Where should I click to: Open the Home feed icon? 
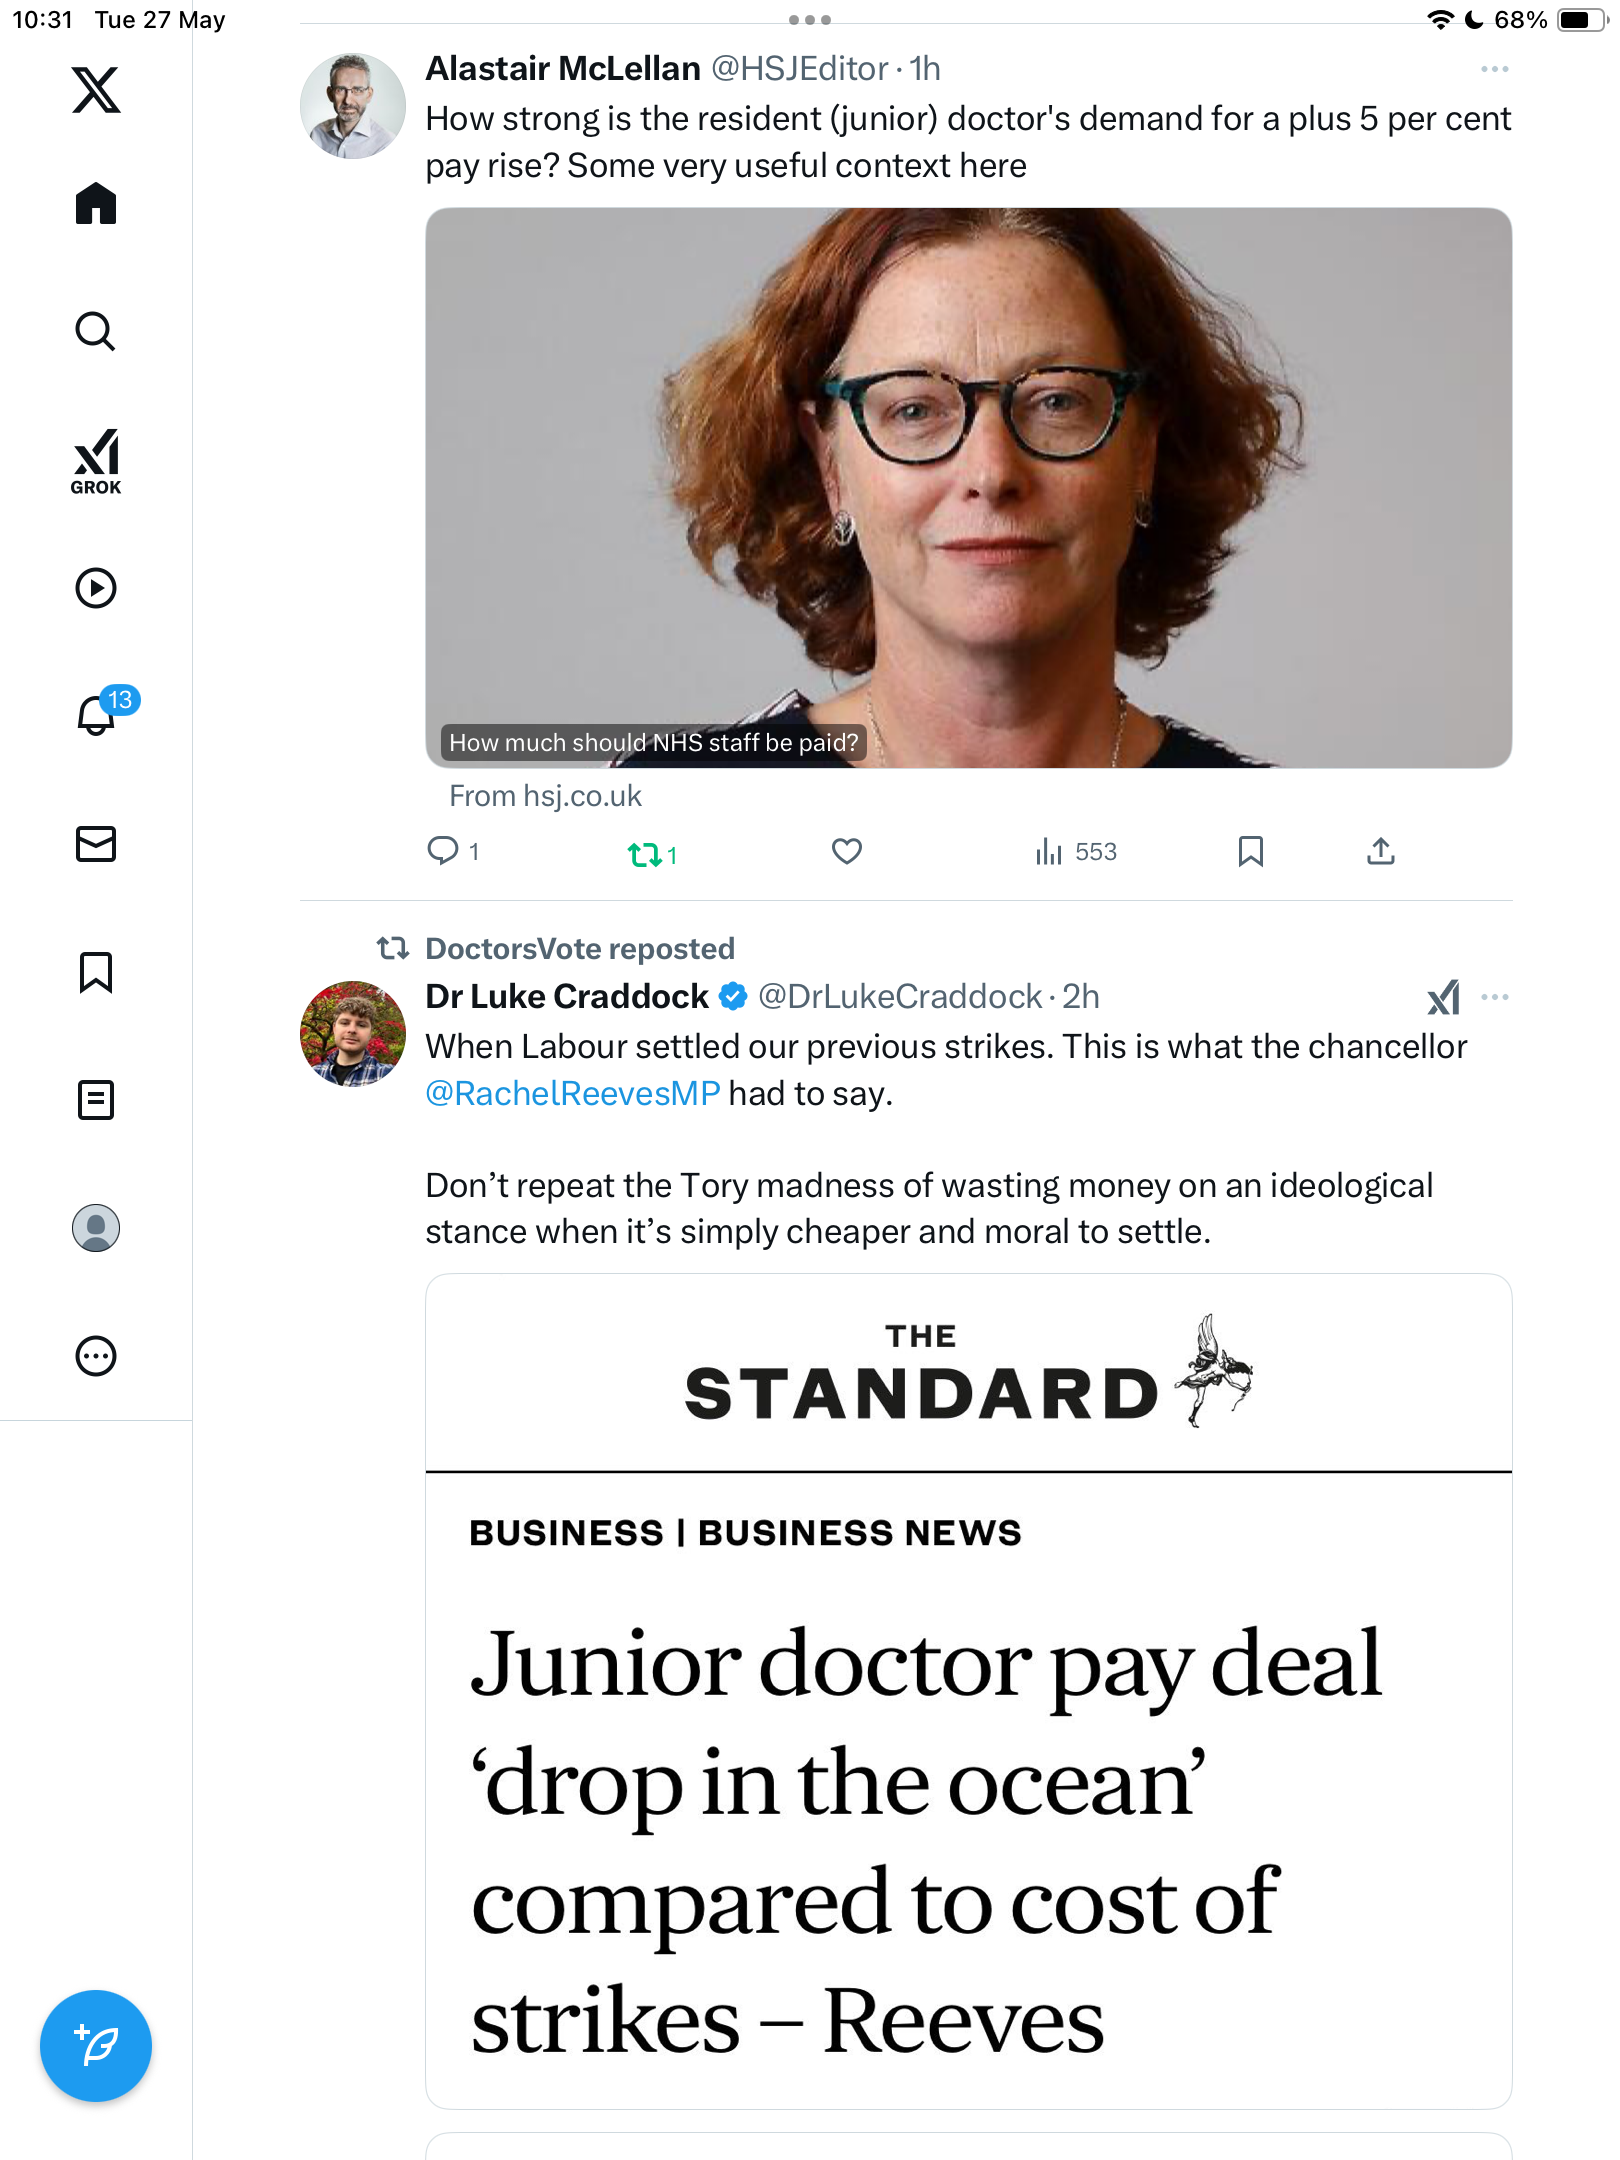click(96, 204)
